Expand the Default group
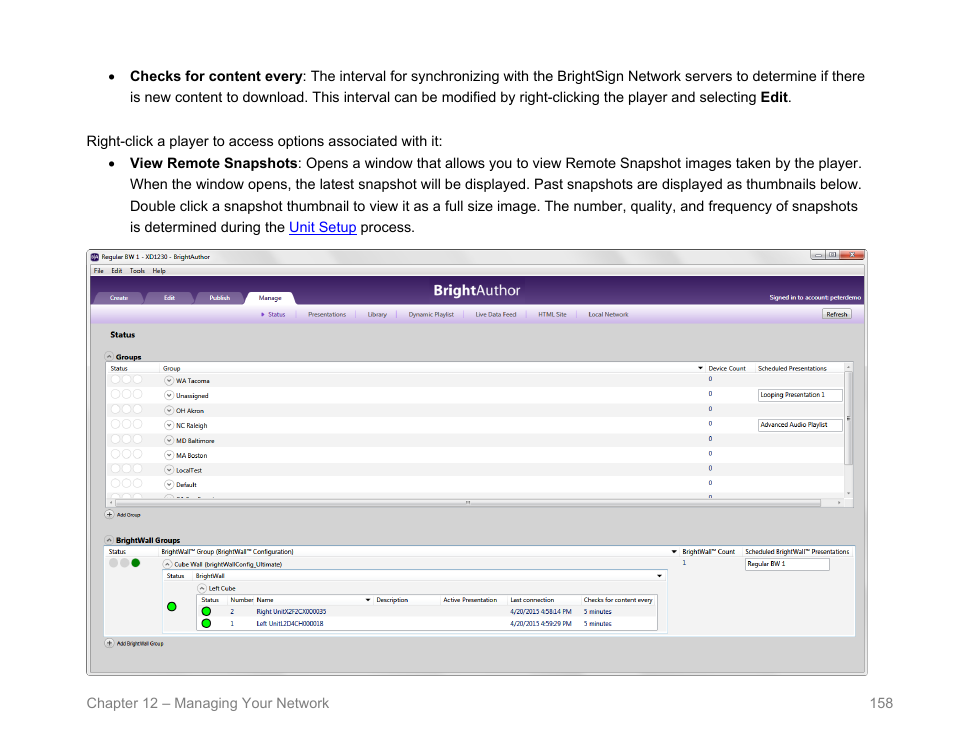The image size is (954, 738). coord(169,485)
